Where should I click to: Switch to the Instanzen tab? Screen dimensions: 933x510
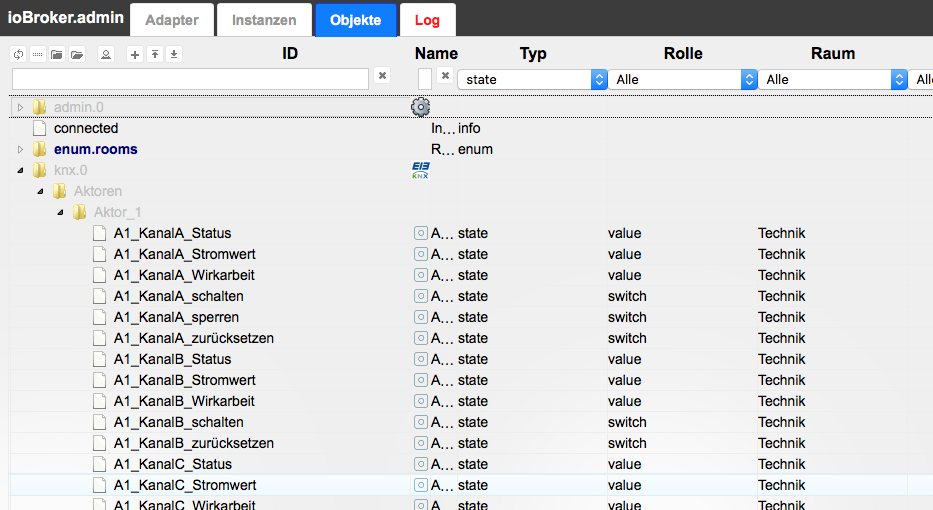click(x=264, y=20)
